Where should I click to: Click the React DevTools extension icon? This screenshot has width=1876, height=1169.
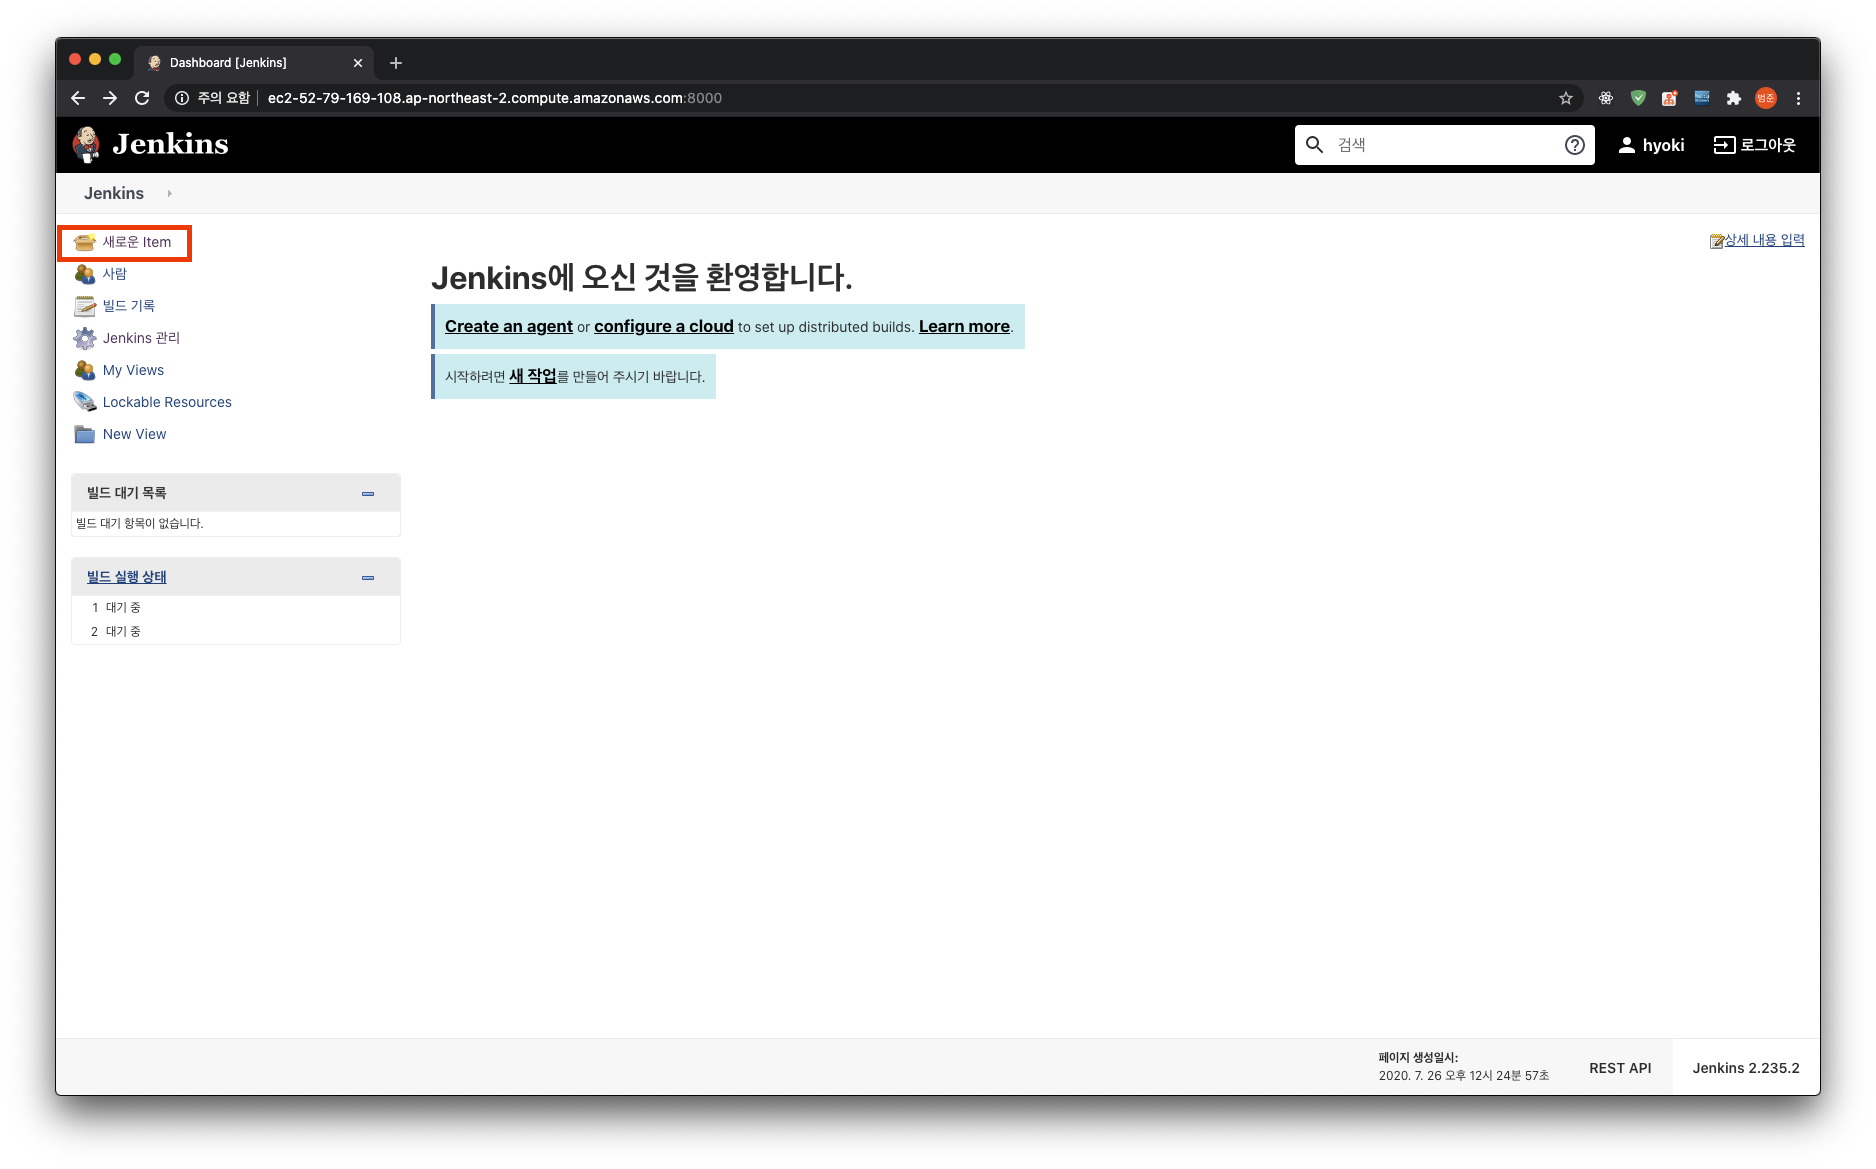pyautogui.click(x=1606, y=98)
